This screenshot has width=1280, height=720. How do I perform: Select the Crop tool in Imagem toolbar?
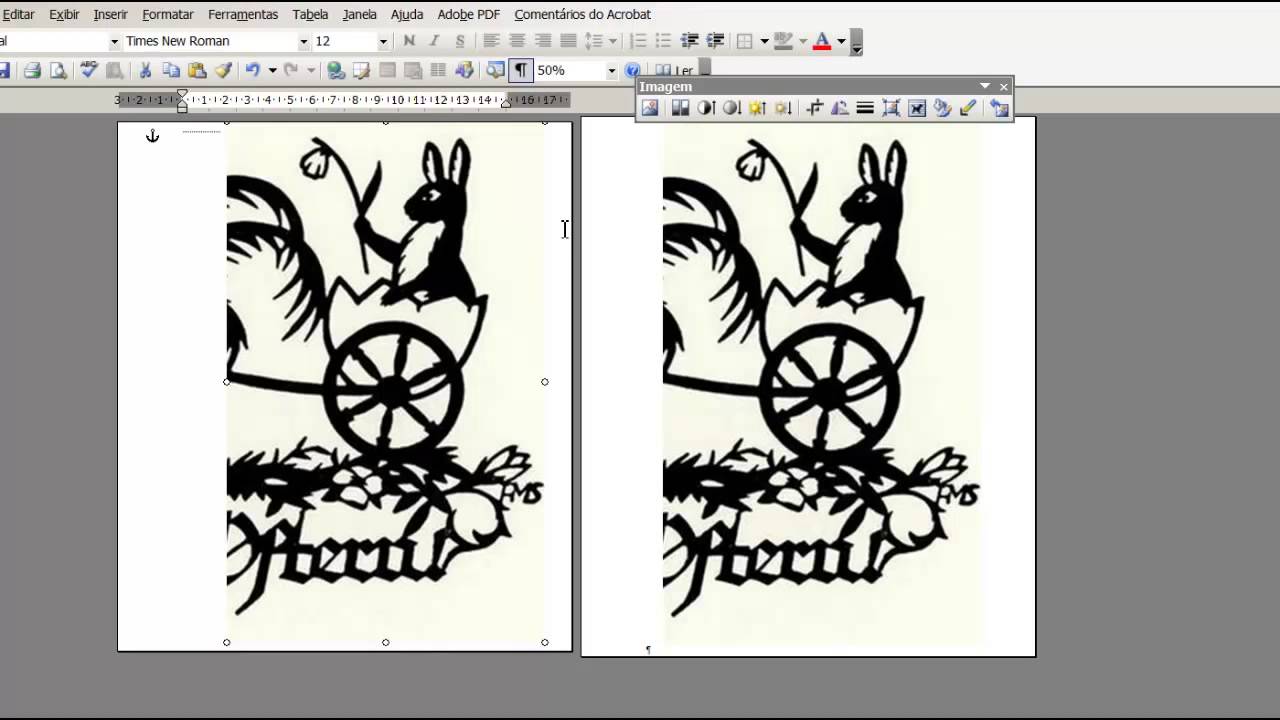[814, 108]
